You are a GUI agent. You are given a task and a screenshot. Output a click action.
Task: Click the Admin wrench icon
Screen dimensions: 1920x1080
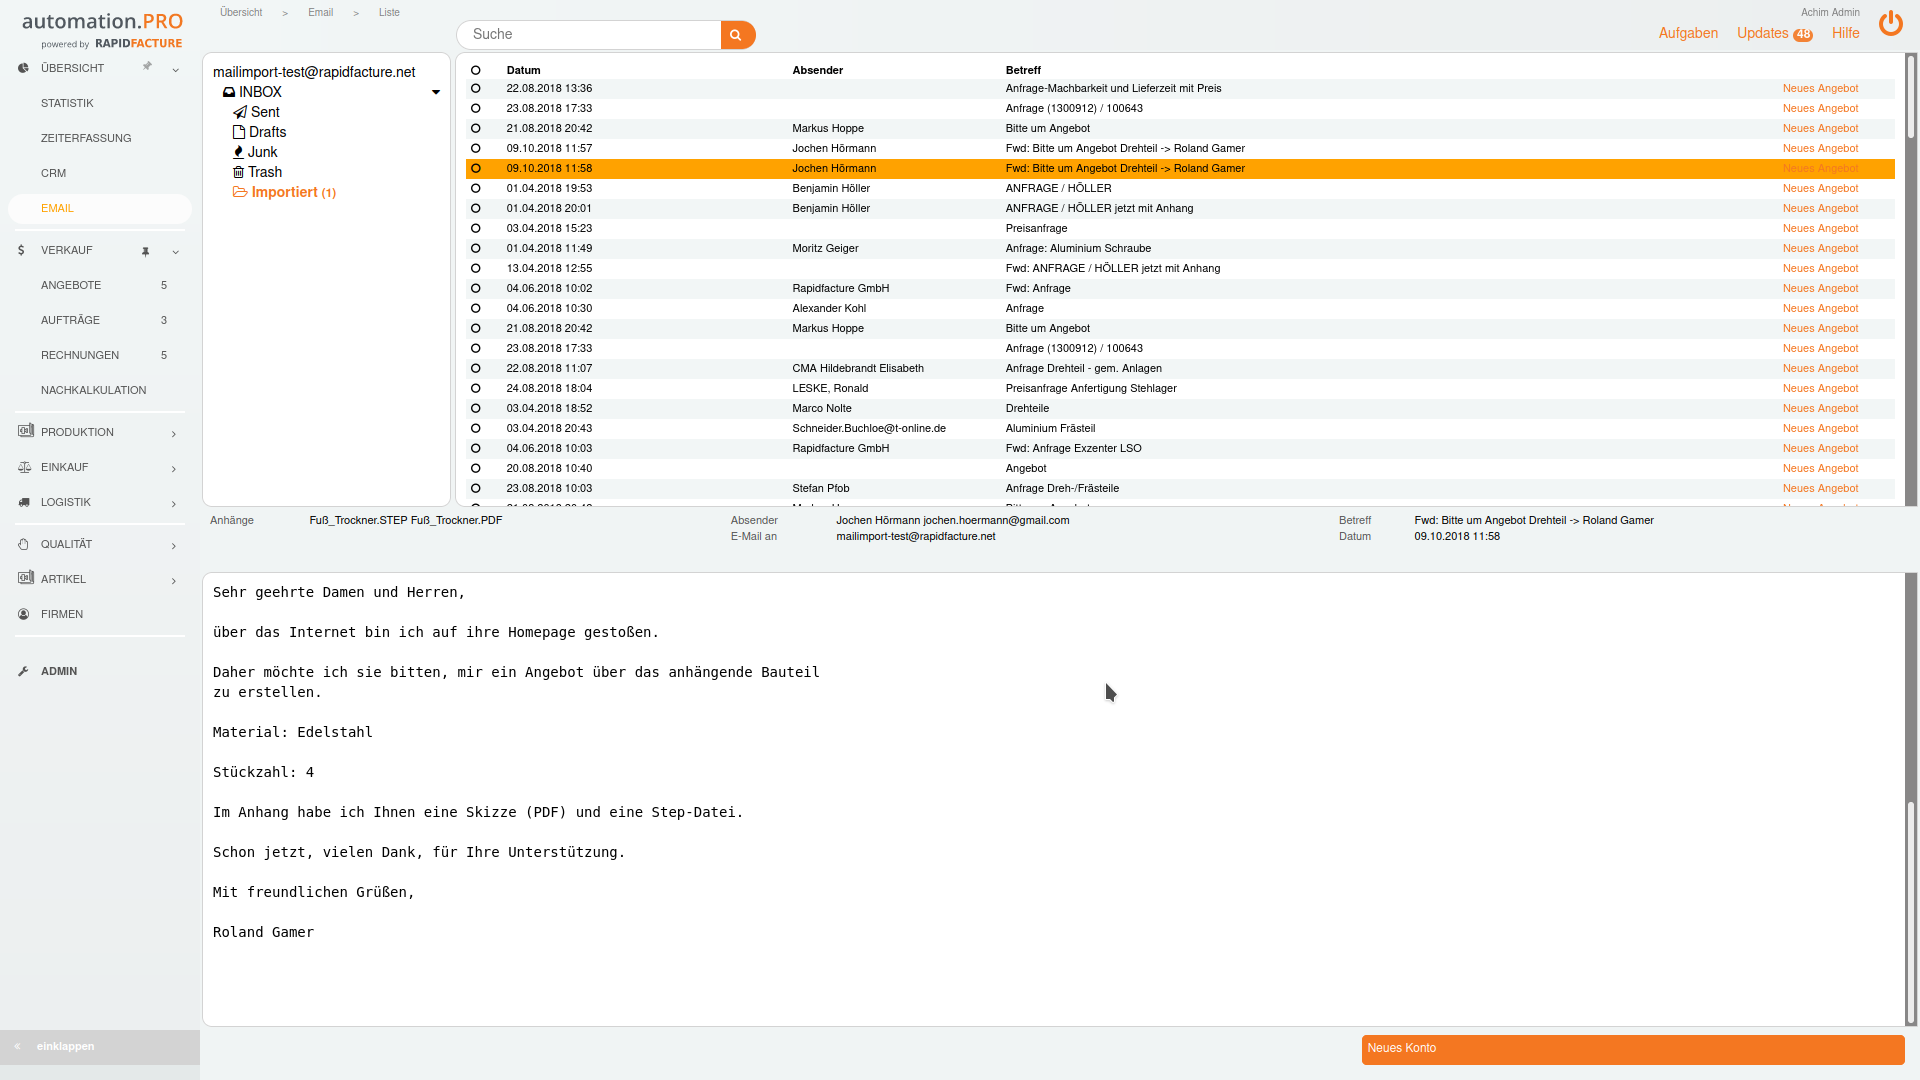pos(23,672)
